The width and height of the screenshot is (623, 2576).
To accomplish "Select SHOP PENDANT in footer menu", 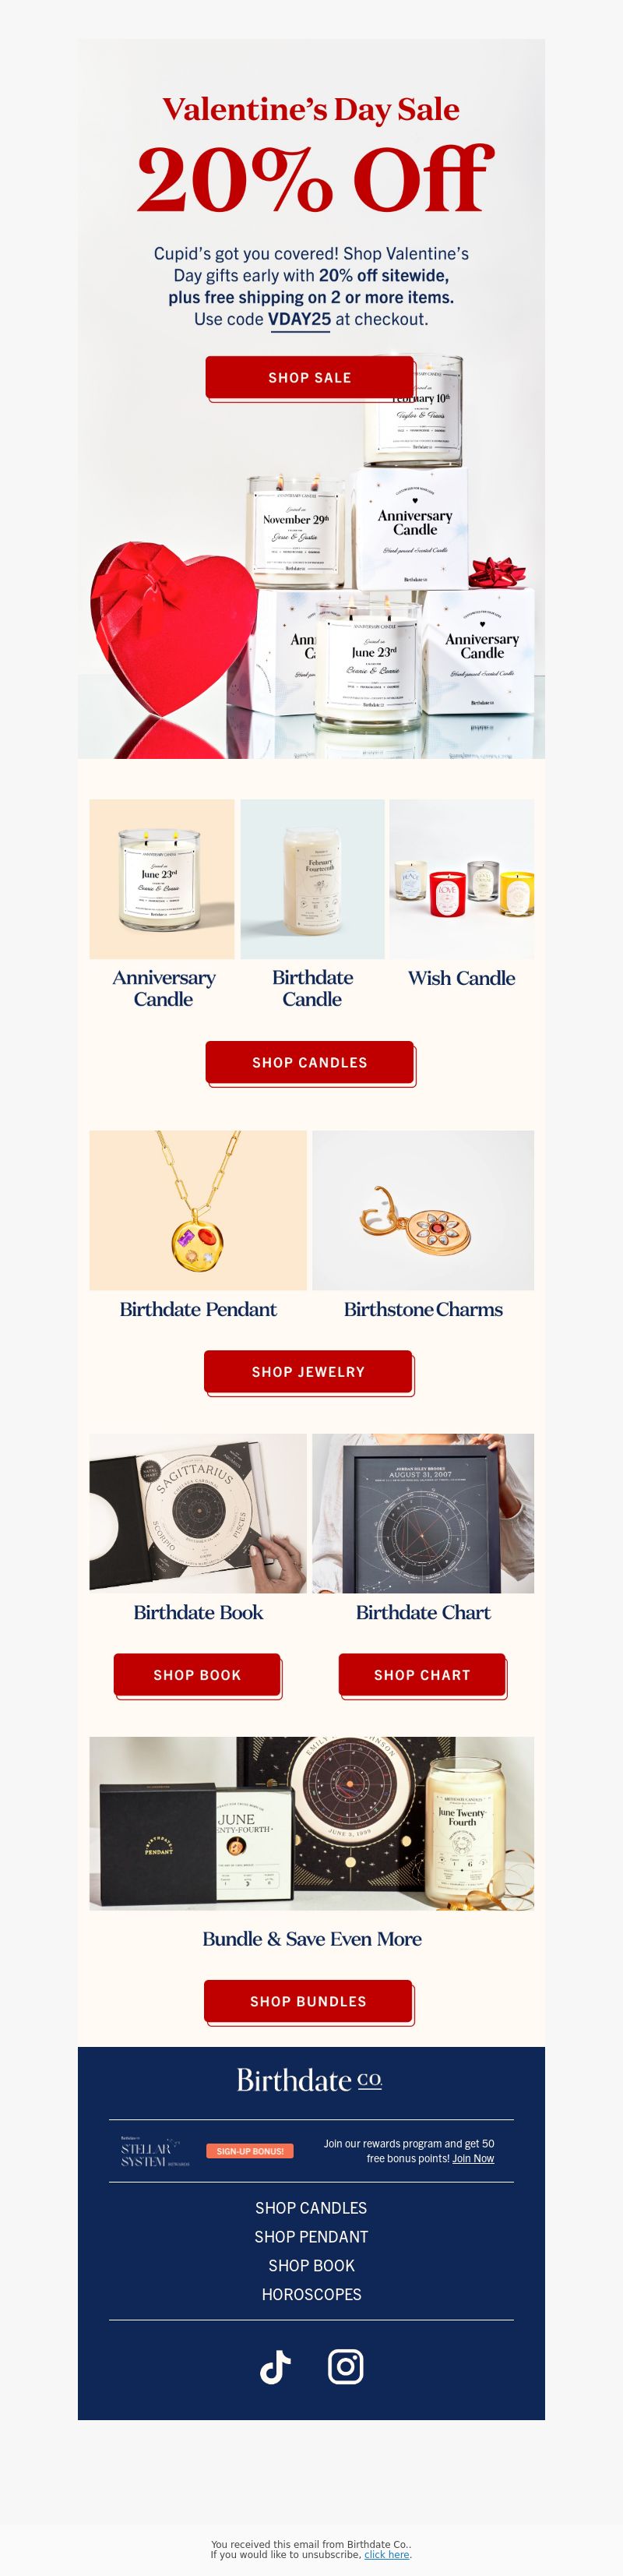I will point(311,2236).
